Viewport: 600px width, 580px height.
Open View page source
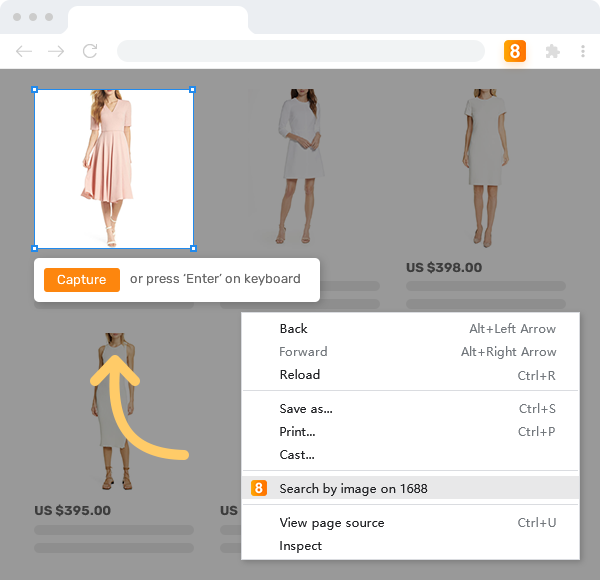pos(331,523)
